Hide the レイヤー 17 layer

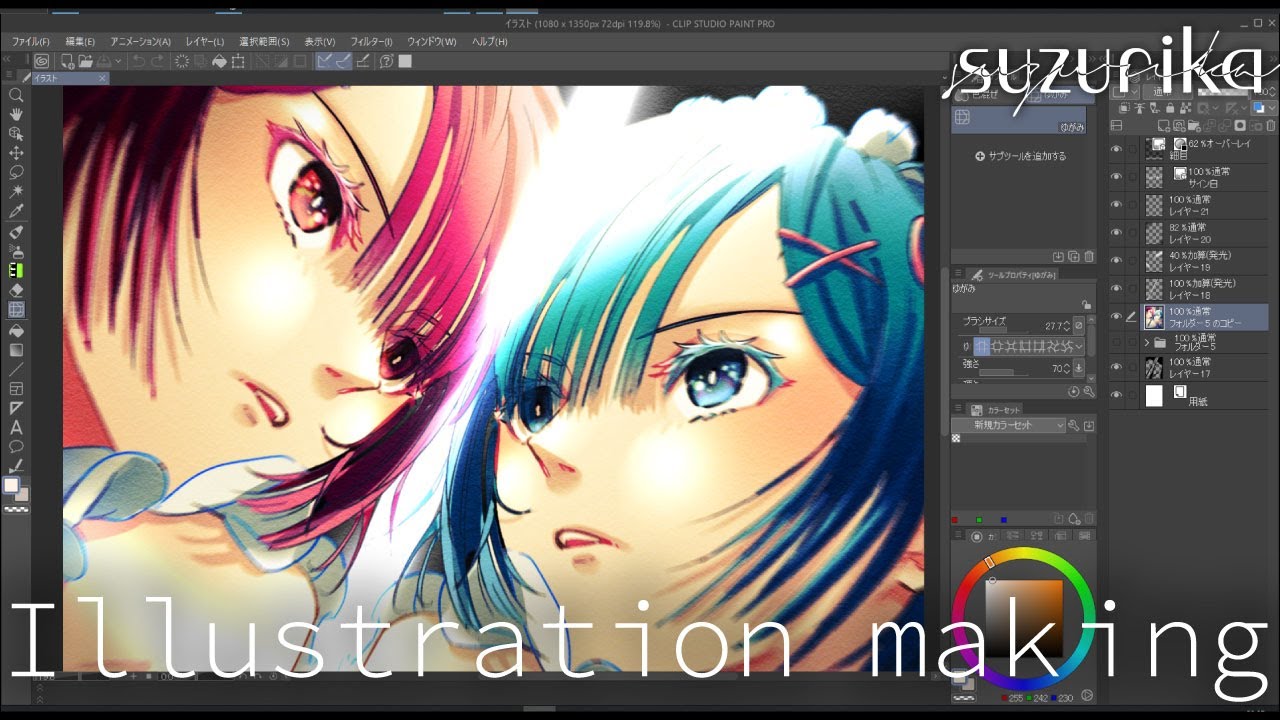tap(1117, 367)
